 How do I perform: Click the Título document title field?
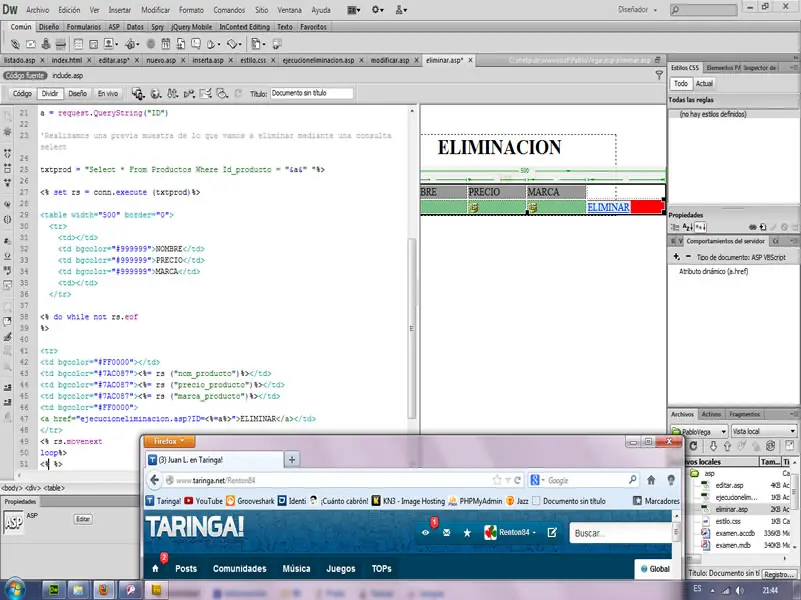pos(311,93)
